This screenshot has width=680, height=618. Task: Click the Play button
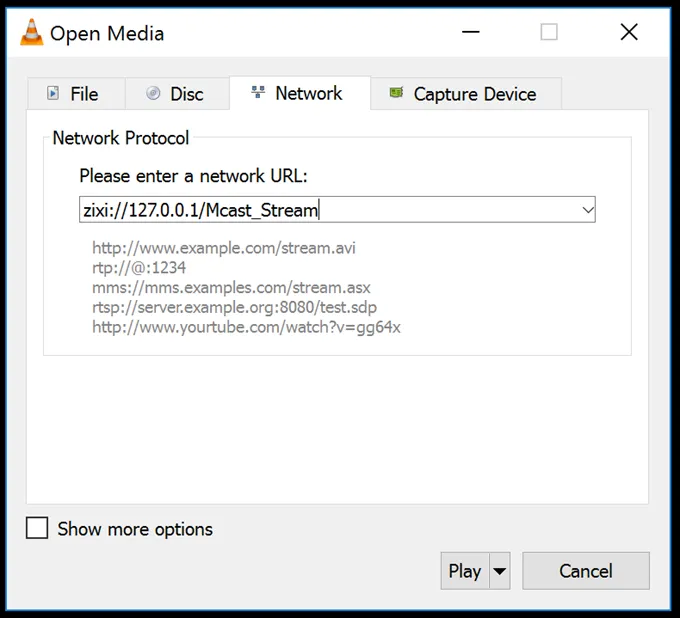pyautogui.click(x=465, y=571)
